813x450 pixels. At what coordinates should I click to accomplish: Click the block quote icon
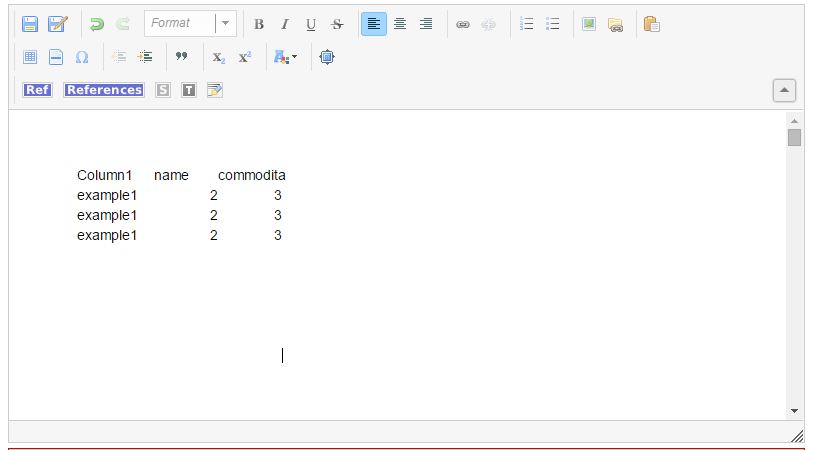point(181,57)
